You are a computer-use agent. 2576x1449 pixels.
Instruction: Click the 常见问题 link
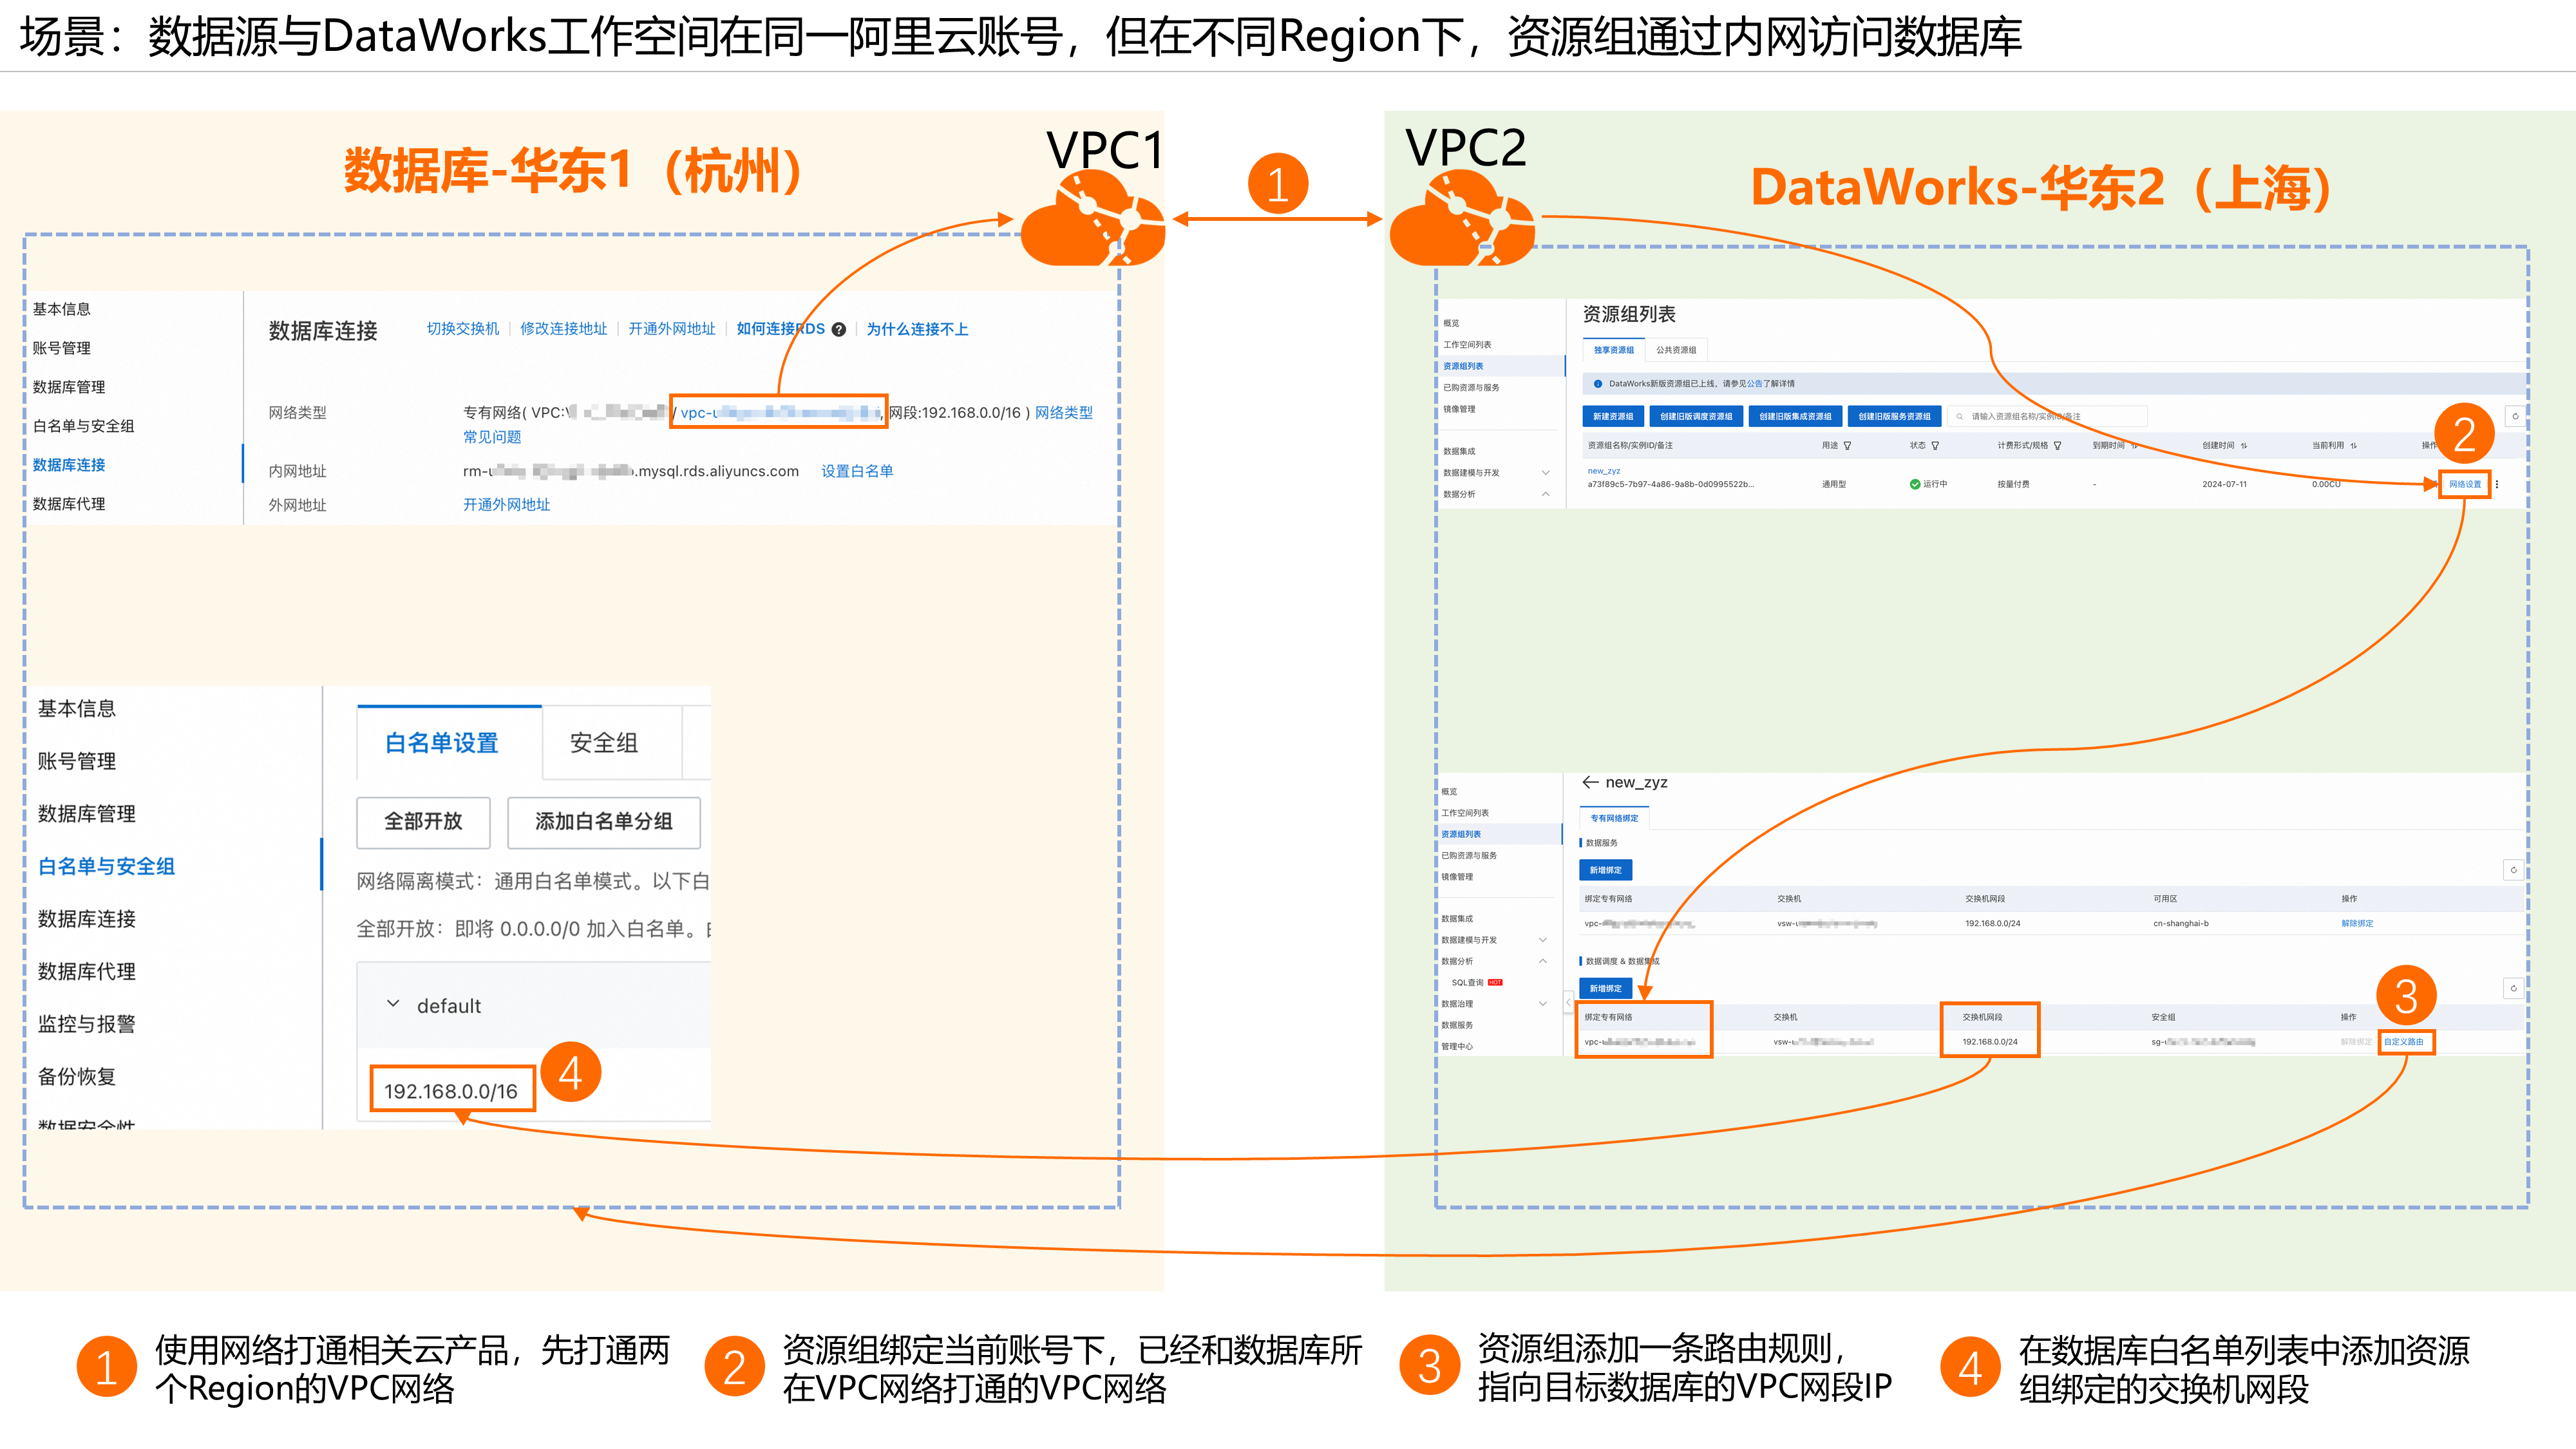[492, 437]
